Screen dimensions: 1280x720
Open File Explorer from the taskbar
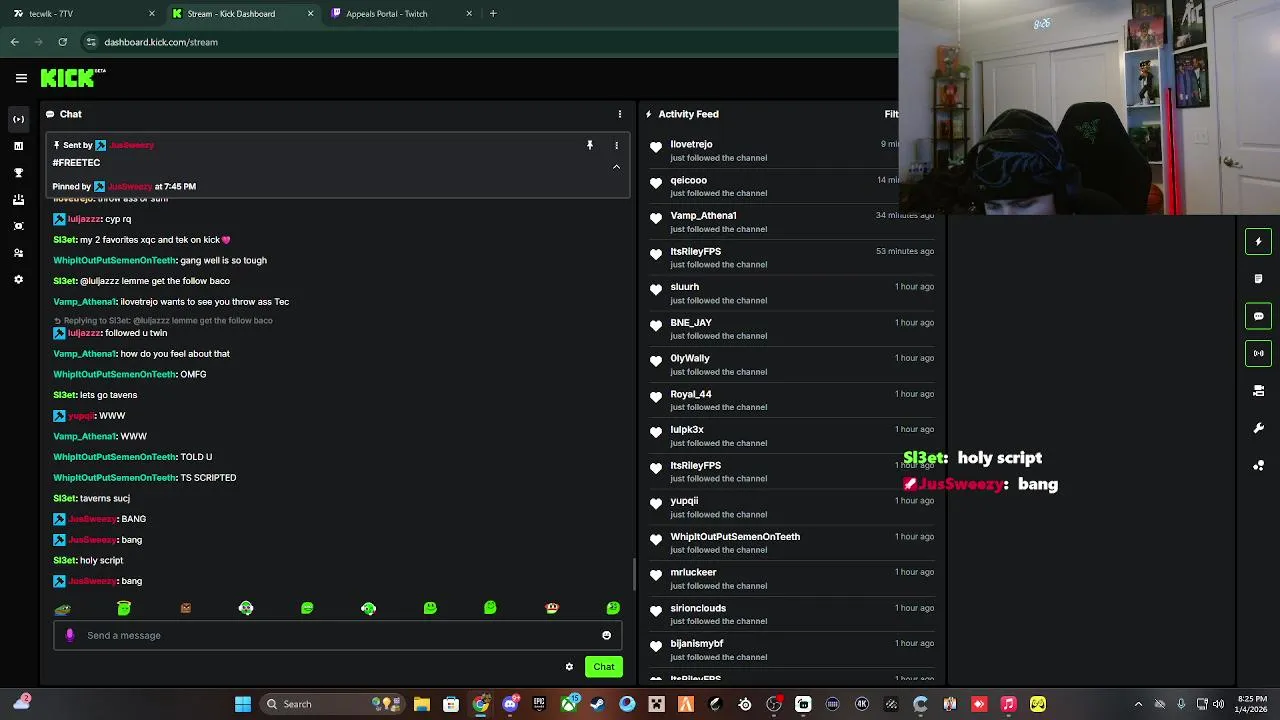point(421,704)
